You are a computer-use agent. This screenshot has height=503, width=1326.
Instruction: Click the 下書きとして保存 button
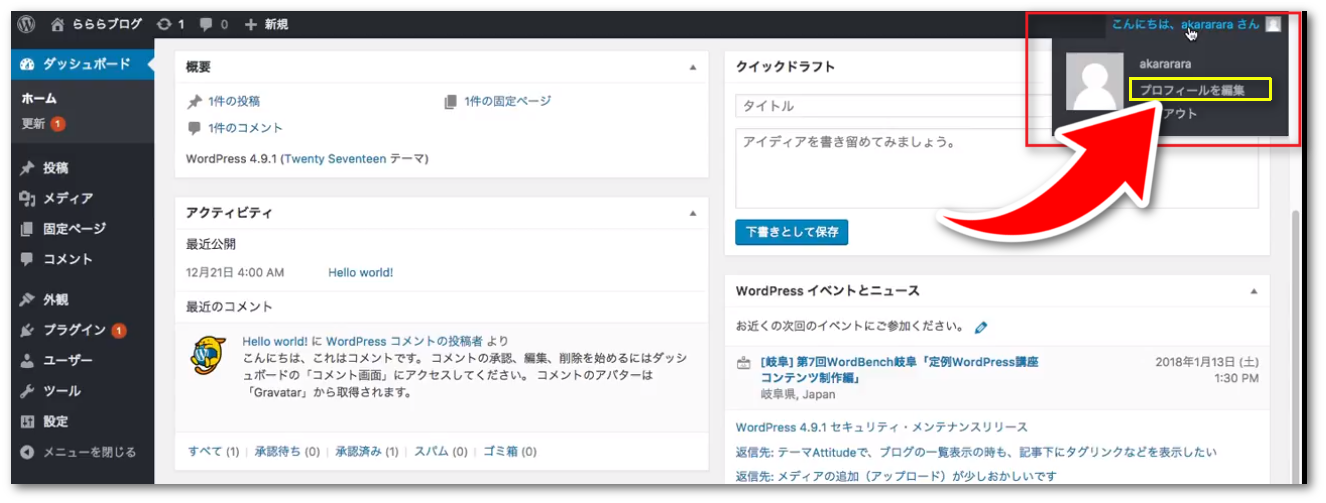click(791, 232)
